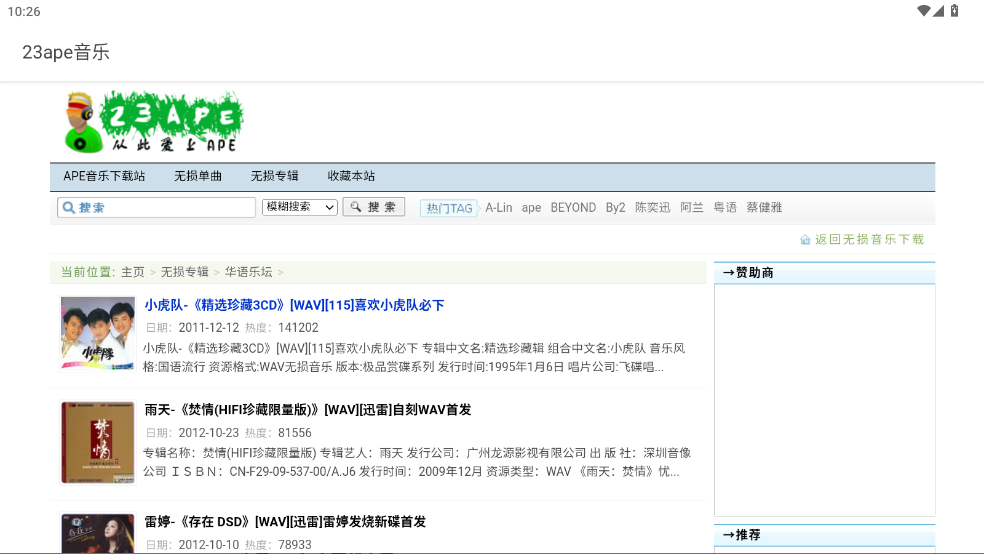
Task: Open the A-Lin tag link
Action: point(499,208)
